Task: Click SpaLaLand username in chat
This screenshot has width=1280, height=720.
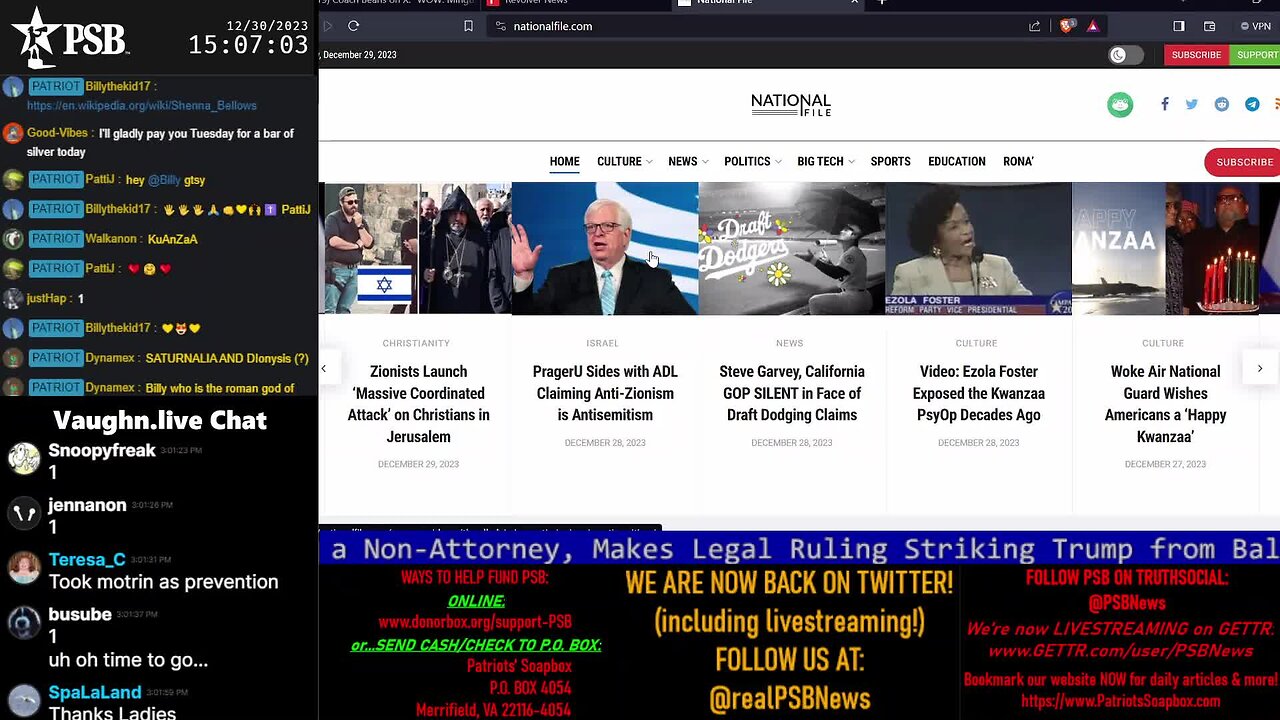Action: (95, 692)
